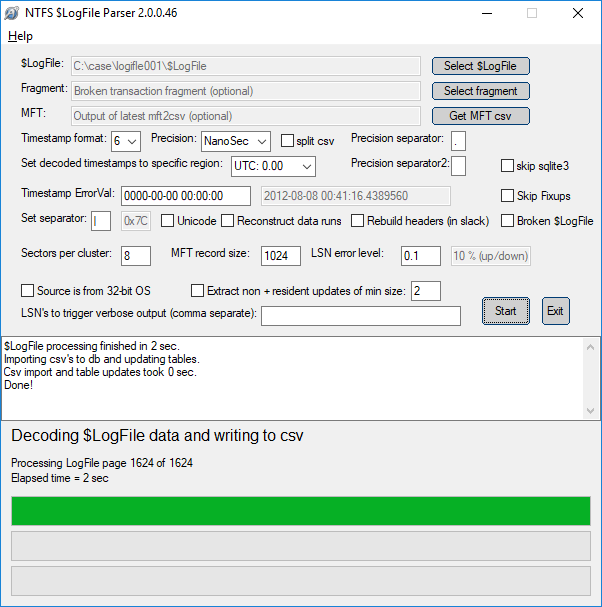Click the example timestamp 2012-08-08 field
The image size is (602, 607).
[356, 196]
